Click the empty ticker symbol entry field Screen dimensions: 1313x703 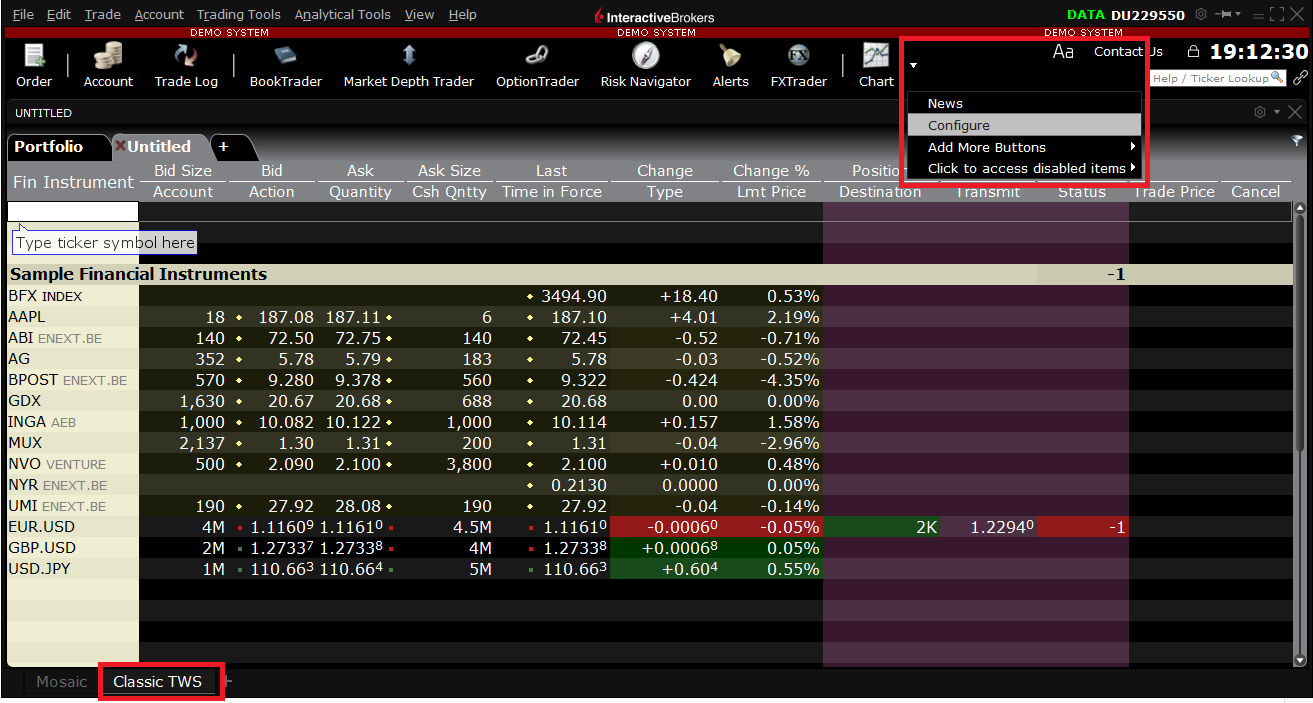(x=73, y=212)
